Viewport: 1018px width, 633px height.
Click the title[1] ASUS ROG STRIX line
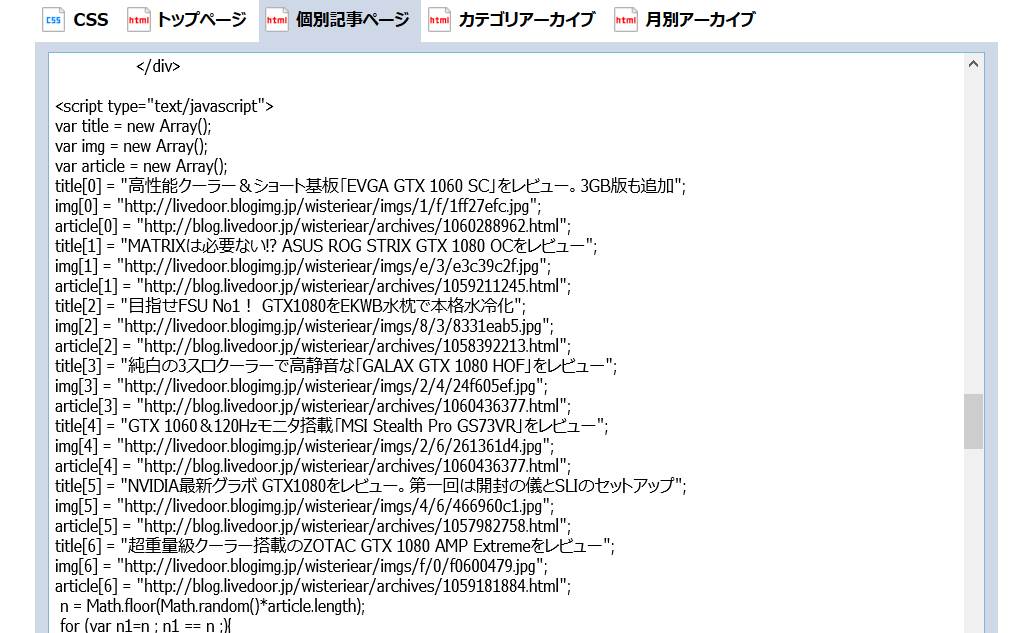click(326, 246)
